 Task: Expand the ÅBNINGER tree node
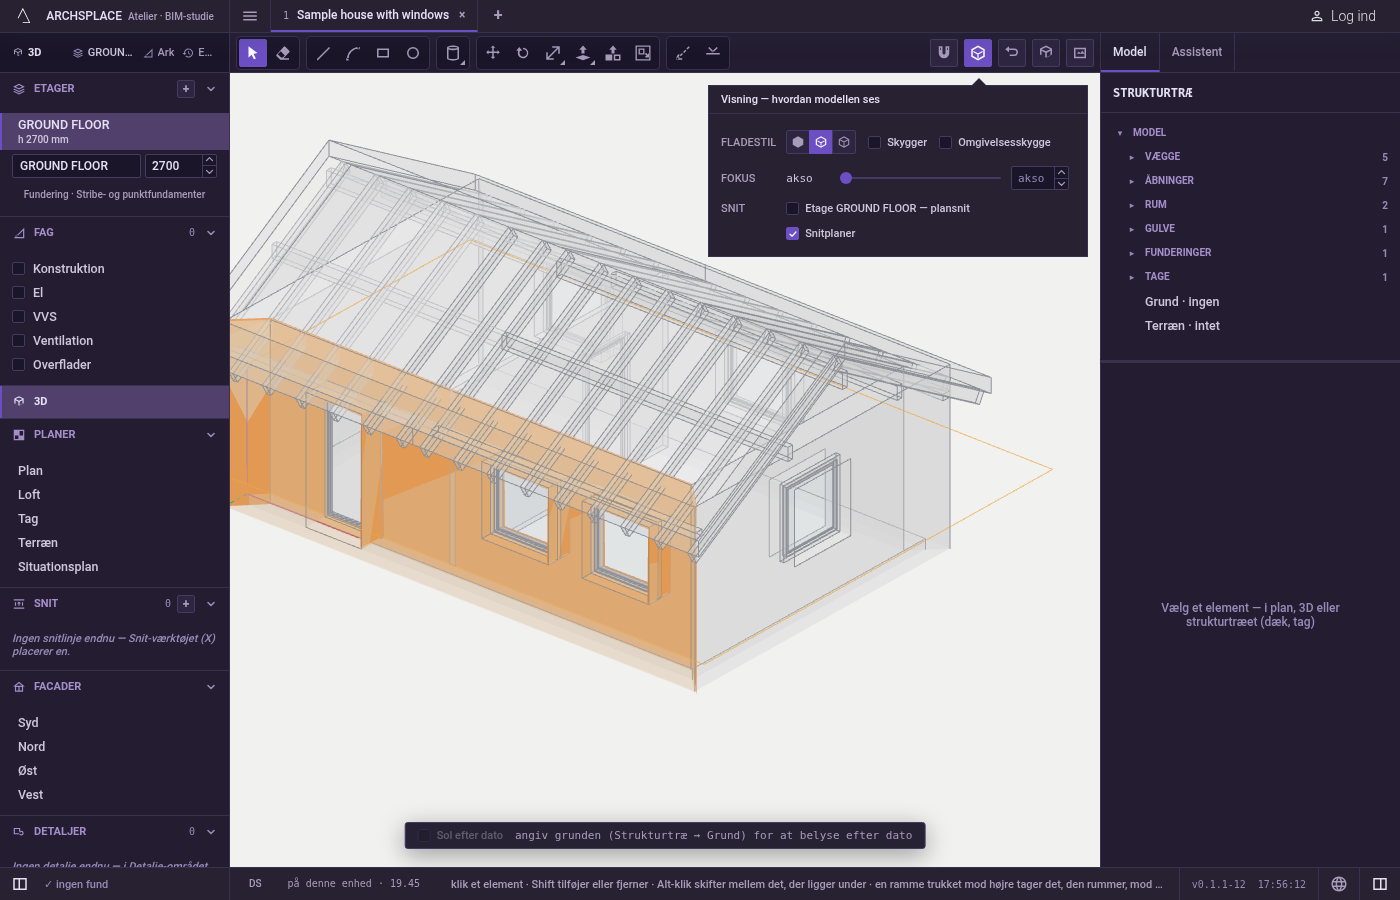1132,181
